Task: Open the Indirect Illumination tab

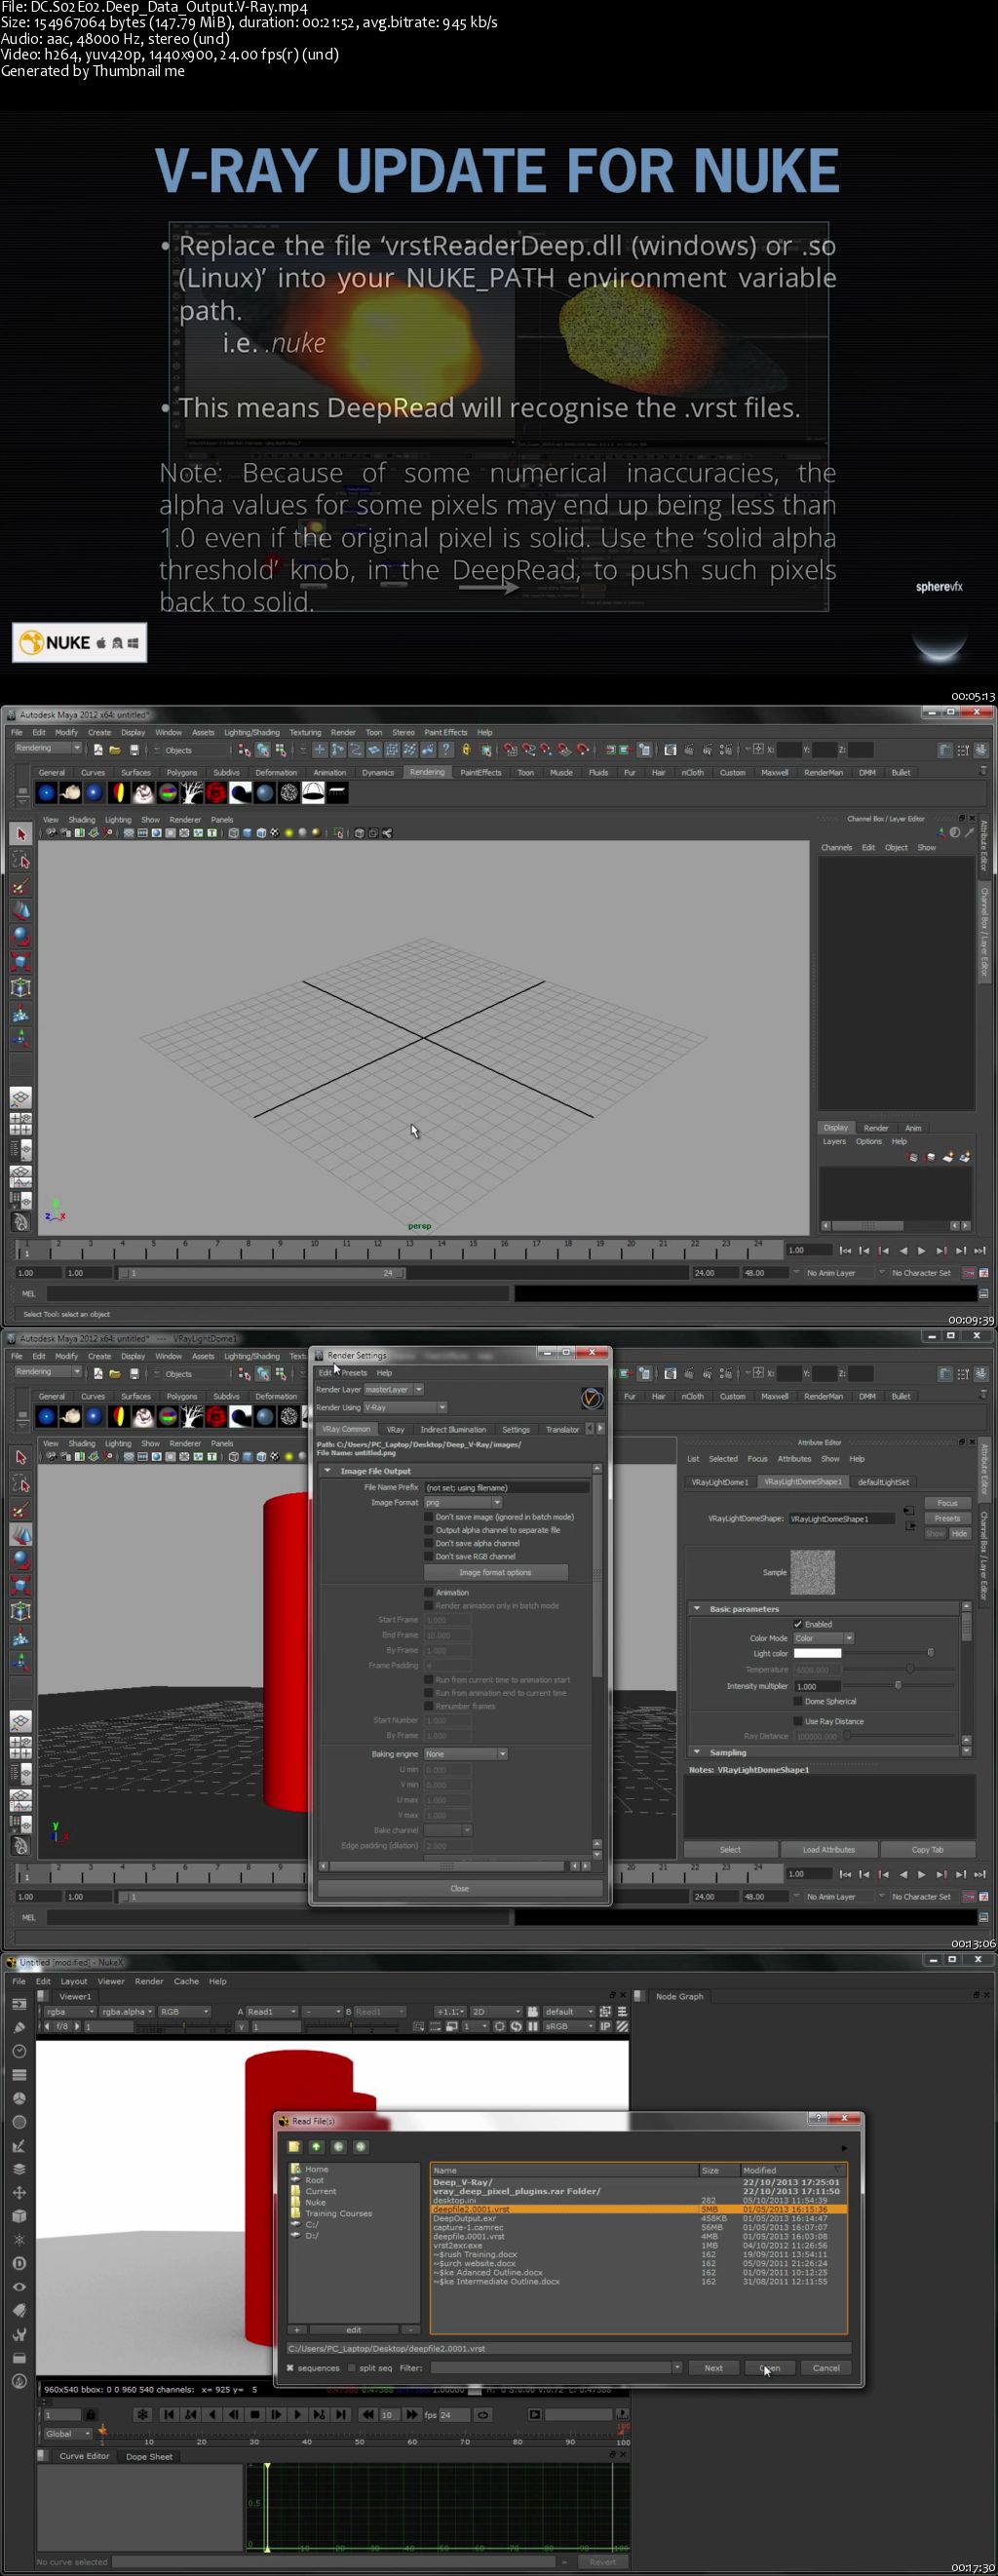Action: pos(453,1429)
